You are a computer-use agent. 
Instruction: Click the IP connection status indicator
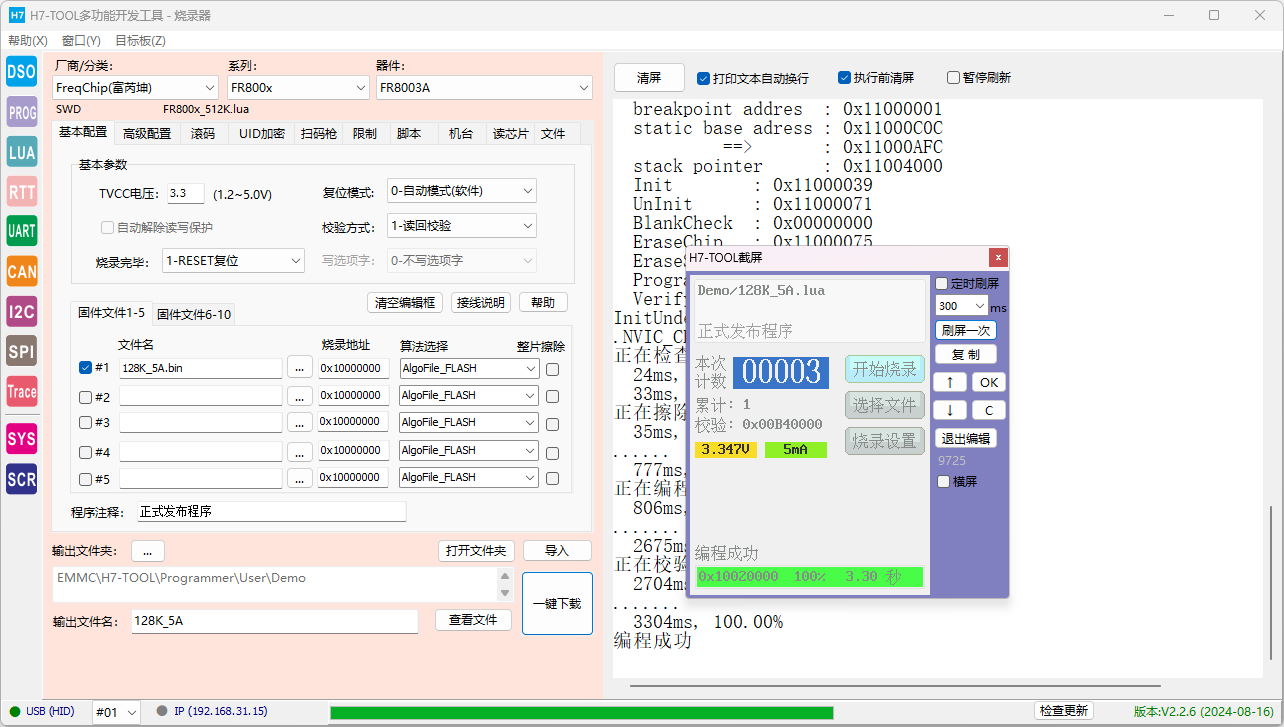[x=212, y=711]
